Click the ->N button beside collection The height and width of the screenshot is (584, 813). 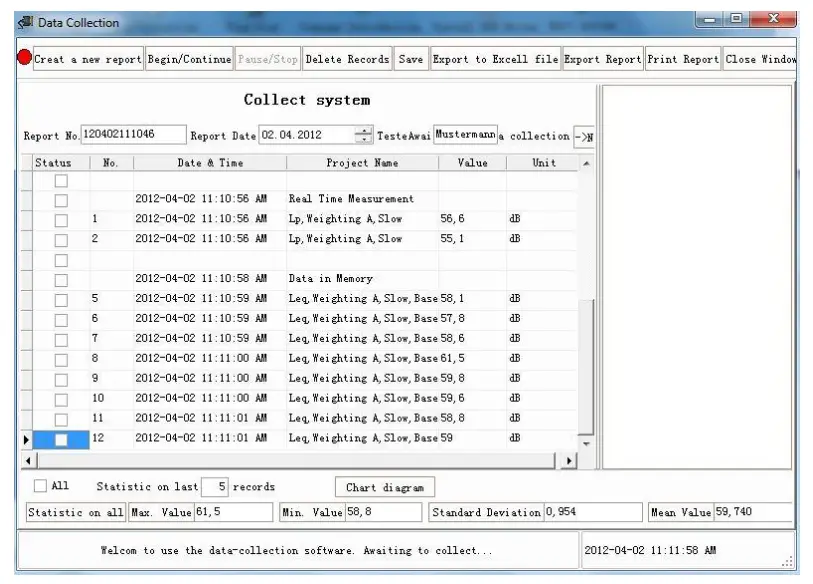click(584, 137)
